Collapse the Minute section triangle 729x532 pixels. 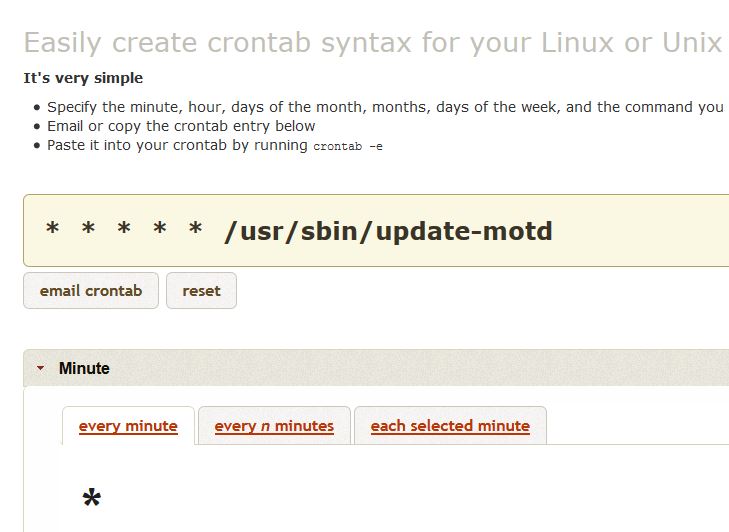(40, 368)
